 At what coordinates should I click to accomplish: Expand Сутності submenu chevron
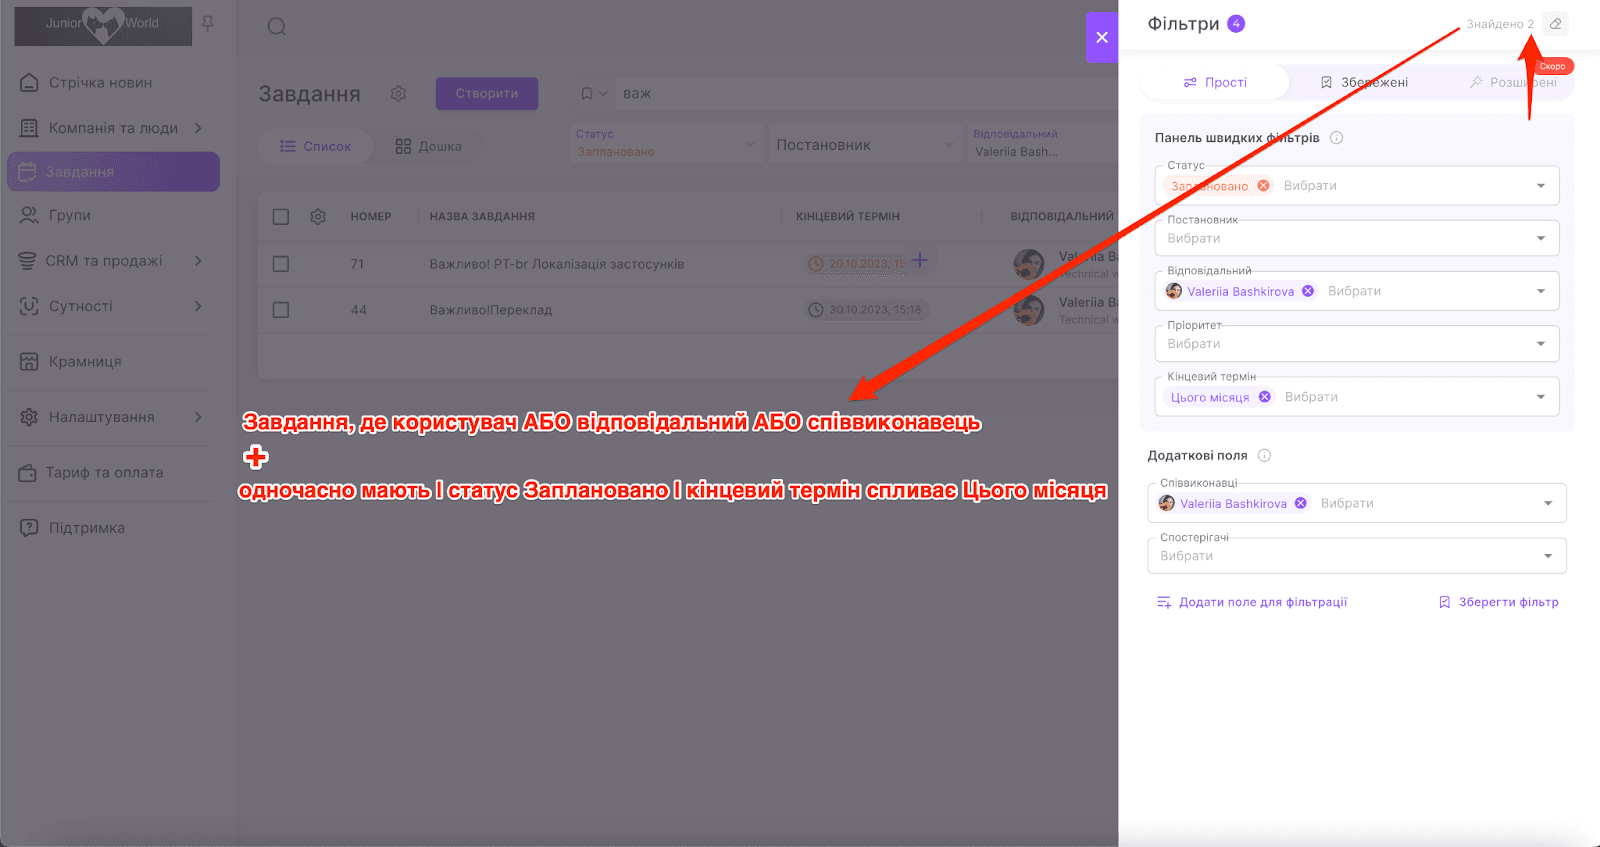click(198, 306)
